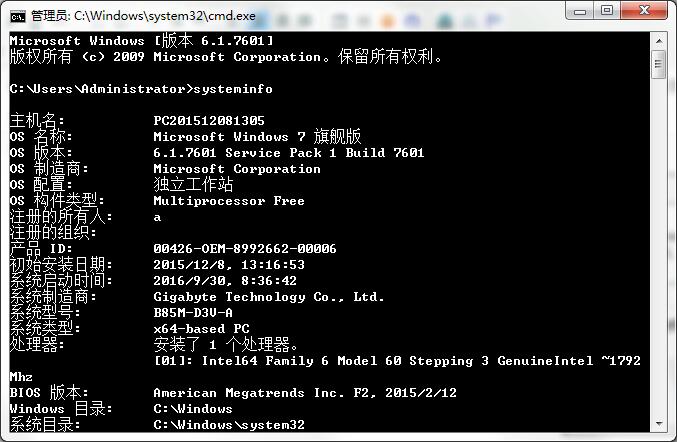Click the OS manufacturer Microsoft Corporation value
This screenshot has width=677, height=442.
click(x=237, y=168)
